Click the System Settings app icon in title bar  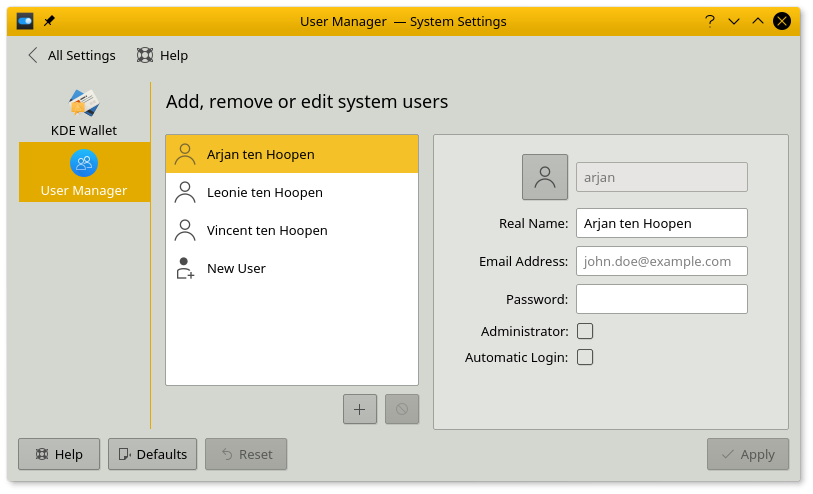click(25, 21)
